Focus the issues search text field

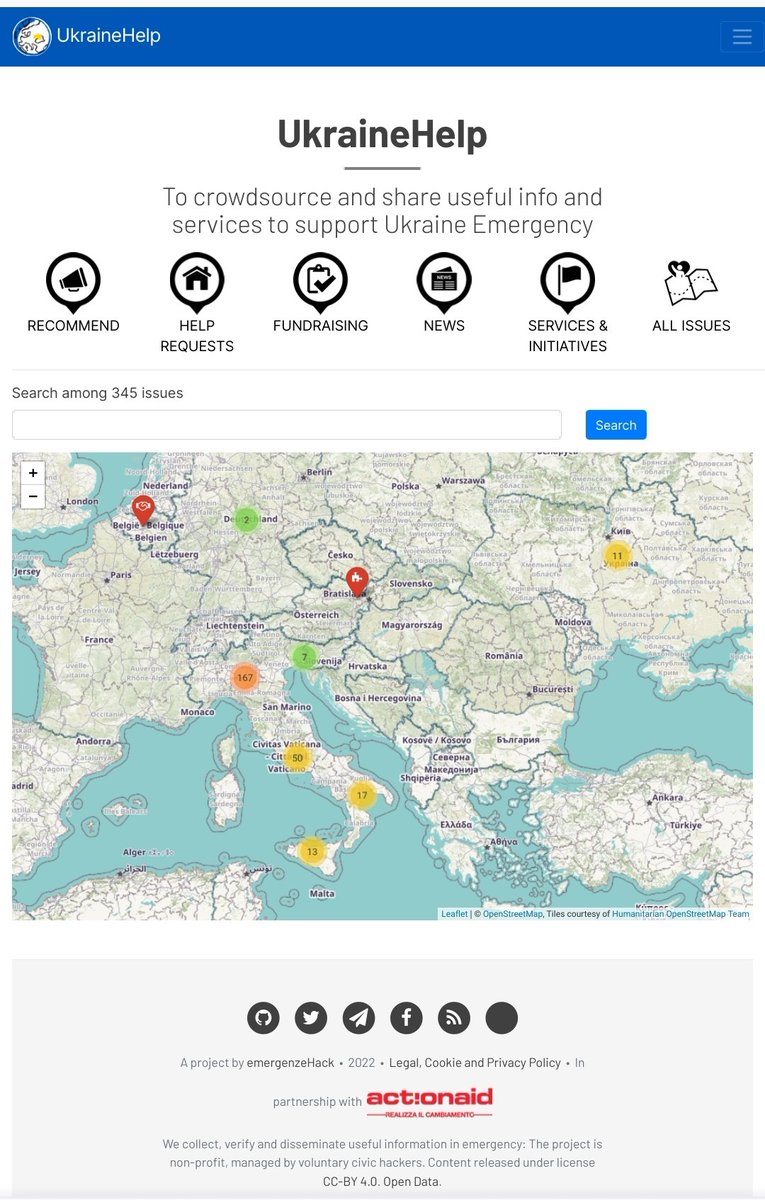(x=287, y=425)
